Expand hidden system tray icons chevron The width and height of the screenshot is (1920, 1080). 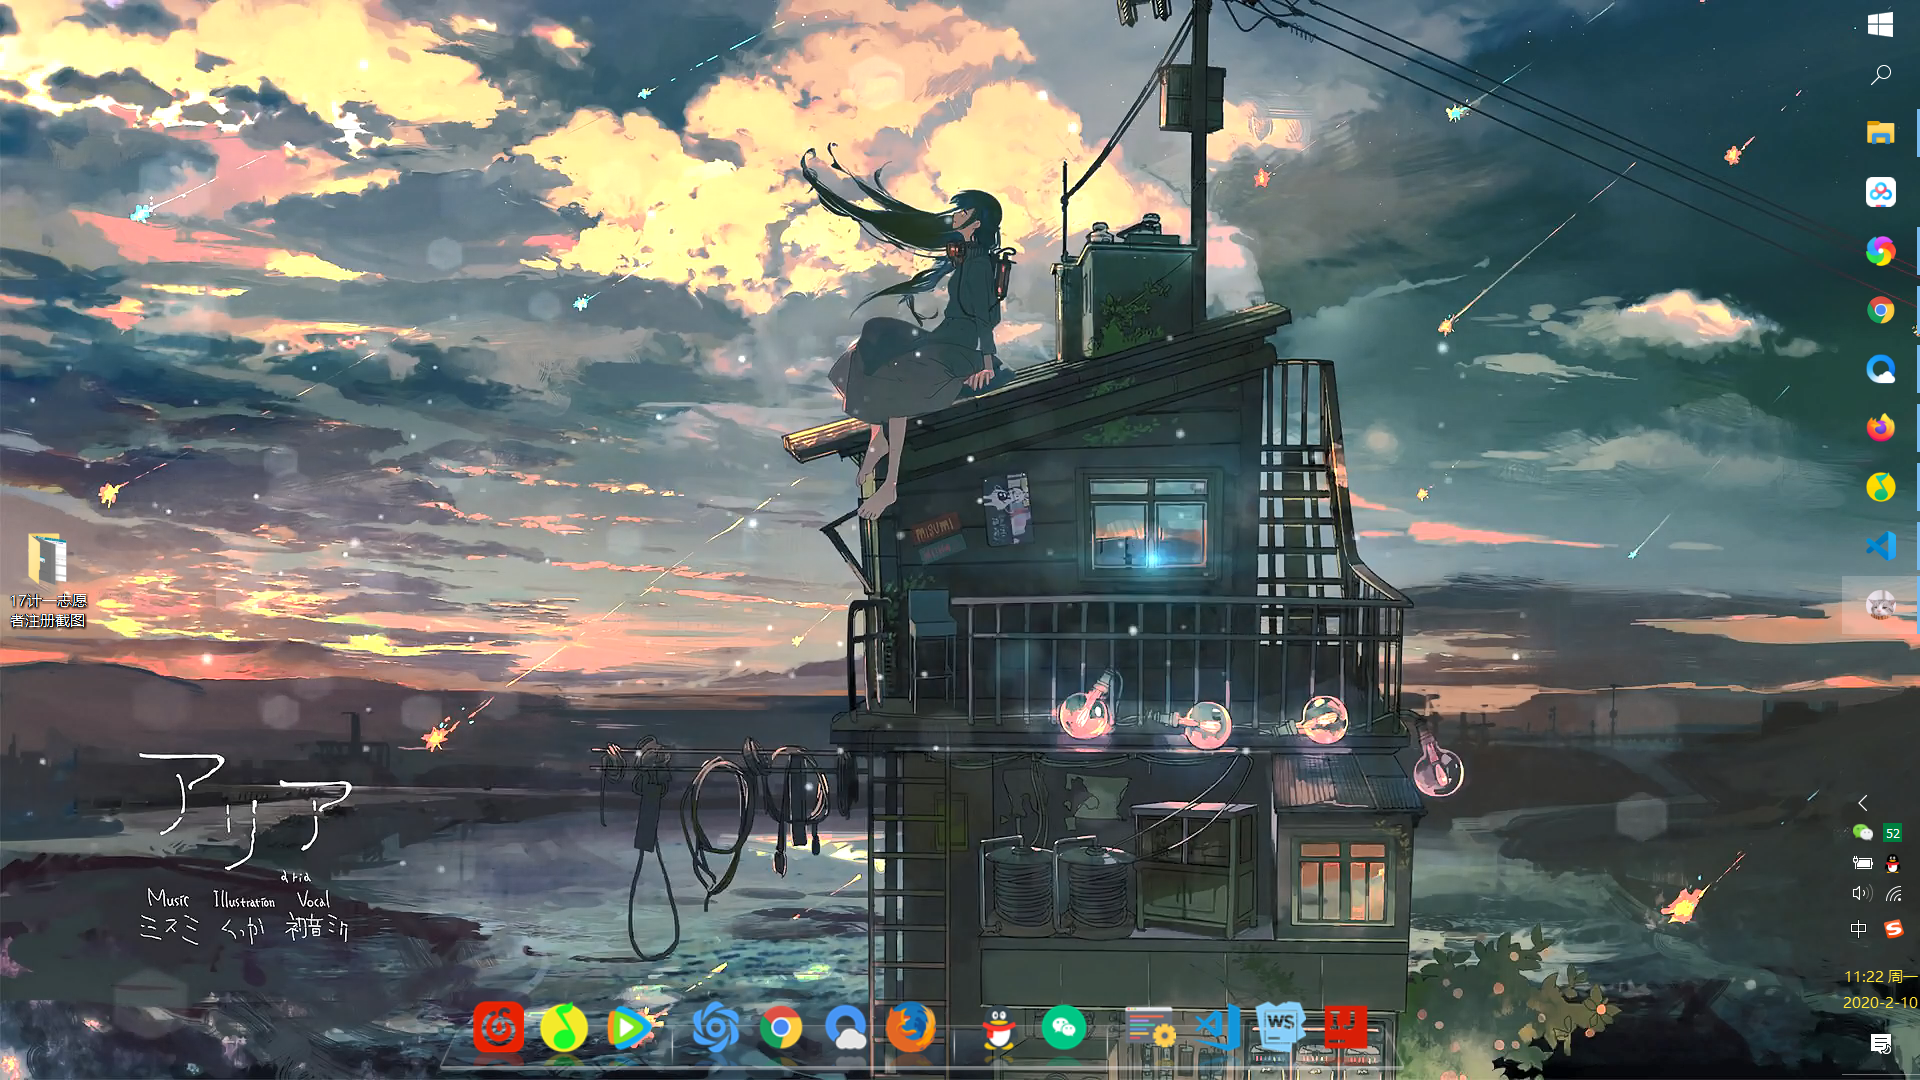click(x=1862, y=803)
